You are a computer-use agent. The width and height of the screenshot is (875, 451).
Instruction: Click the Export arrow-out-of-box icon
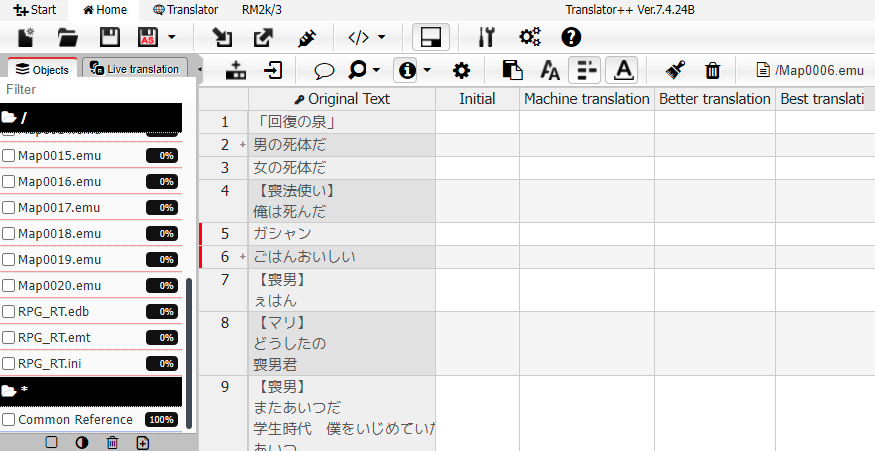[x=262, y=37]
